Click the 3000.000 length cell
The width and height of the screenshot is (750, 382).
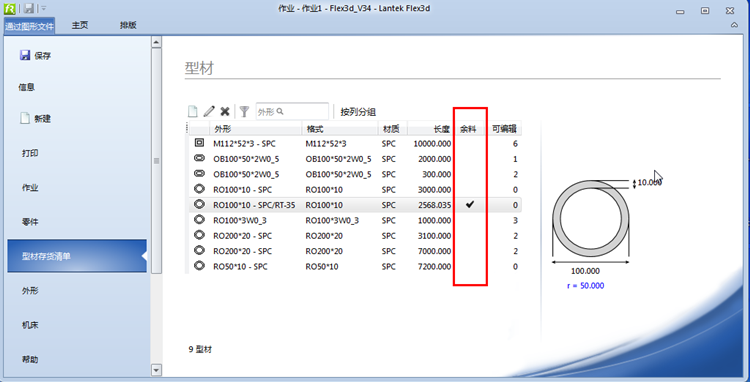click(434, 189)
